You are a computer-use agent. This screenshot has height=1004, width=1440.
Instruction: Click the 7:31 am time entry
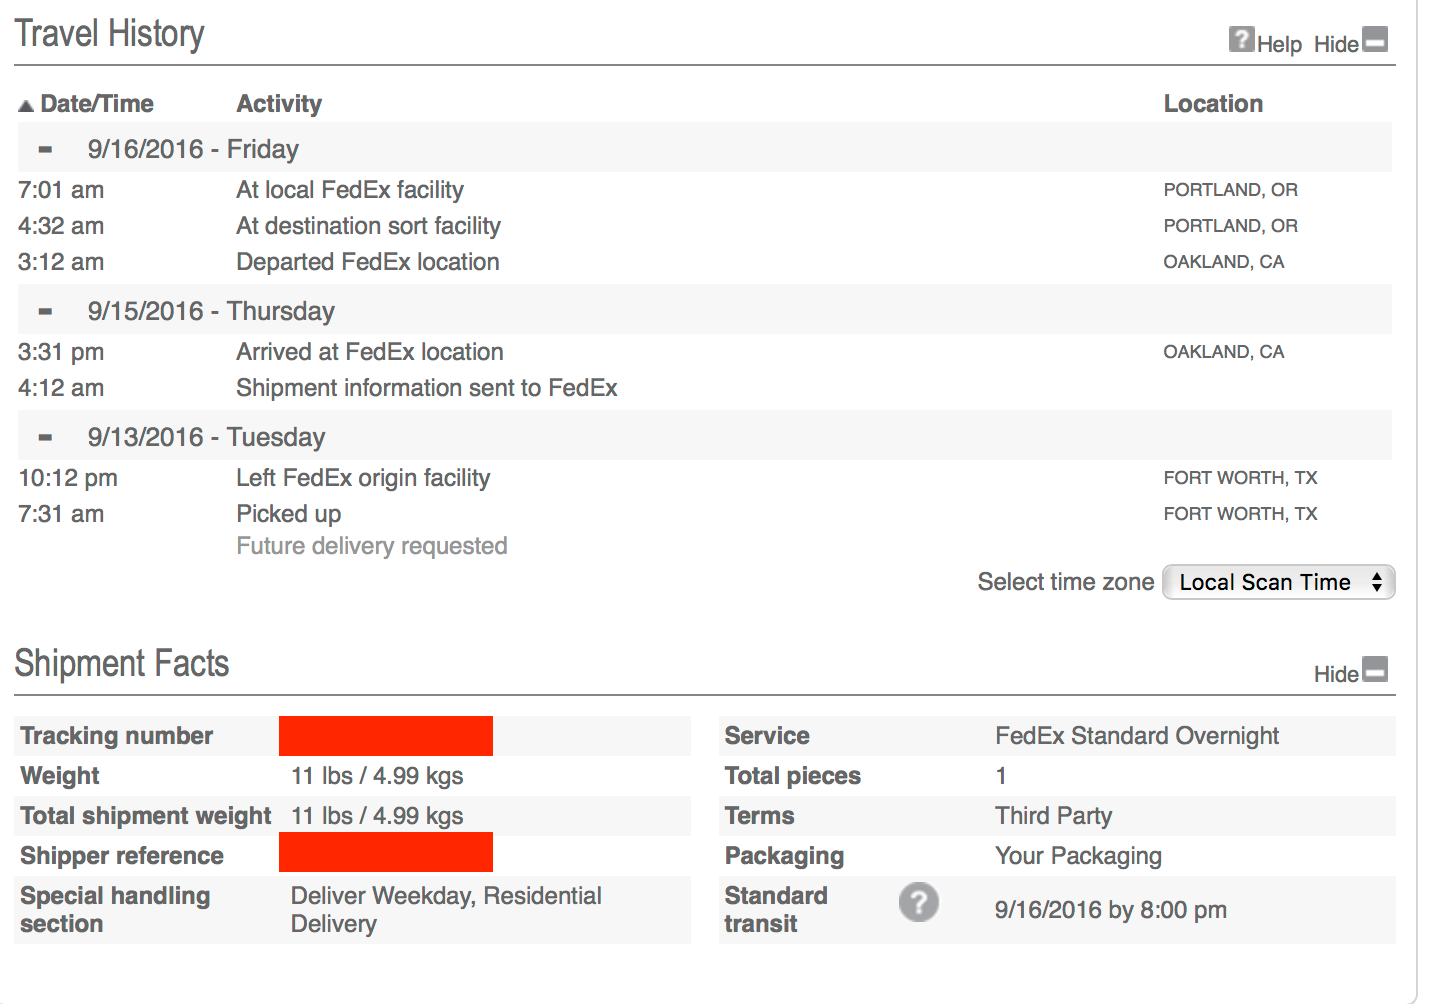coord(61,514)
